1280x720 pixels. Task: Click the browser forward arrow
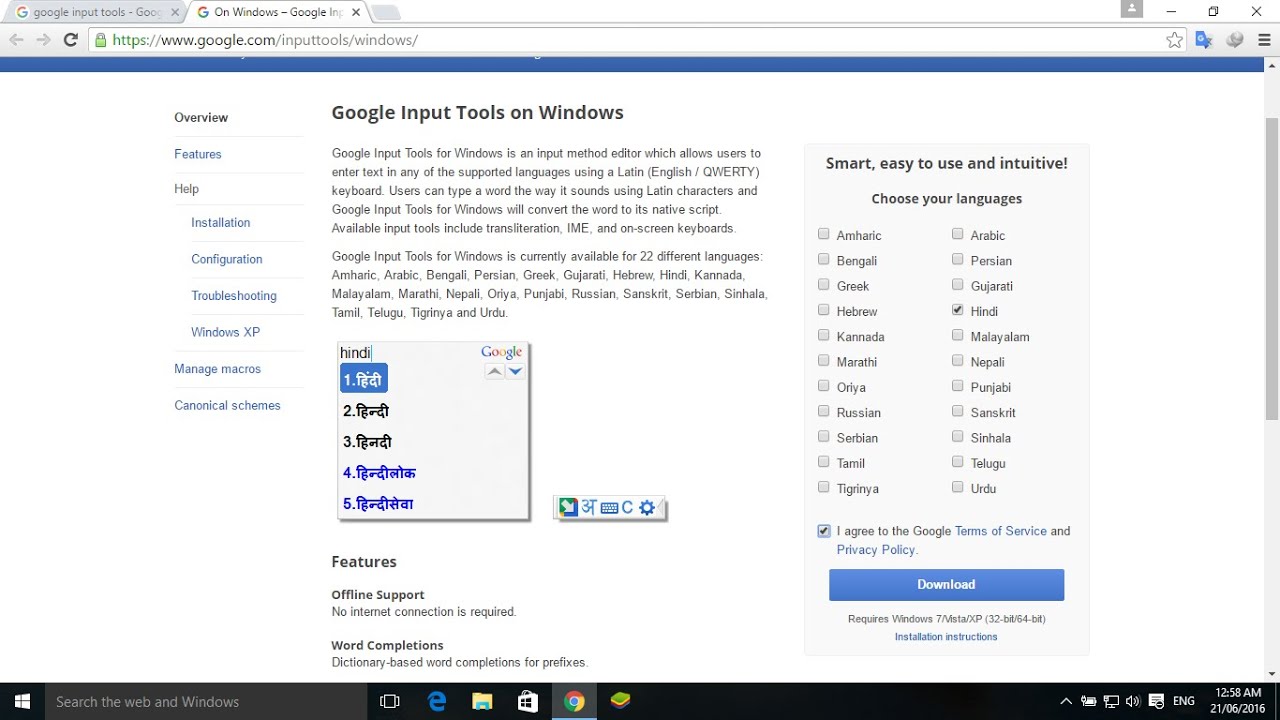pos(43,40)
